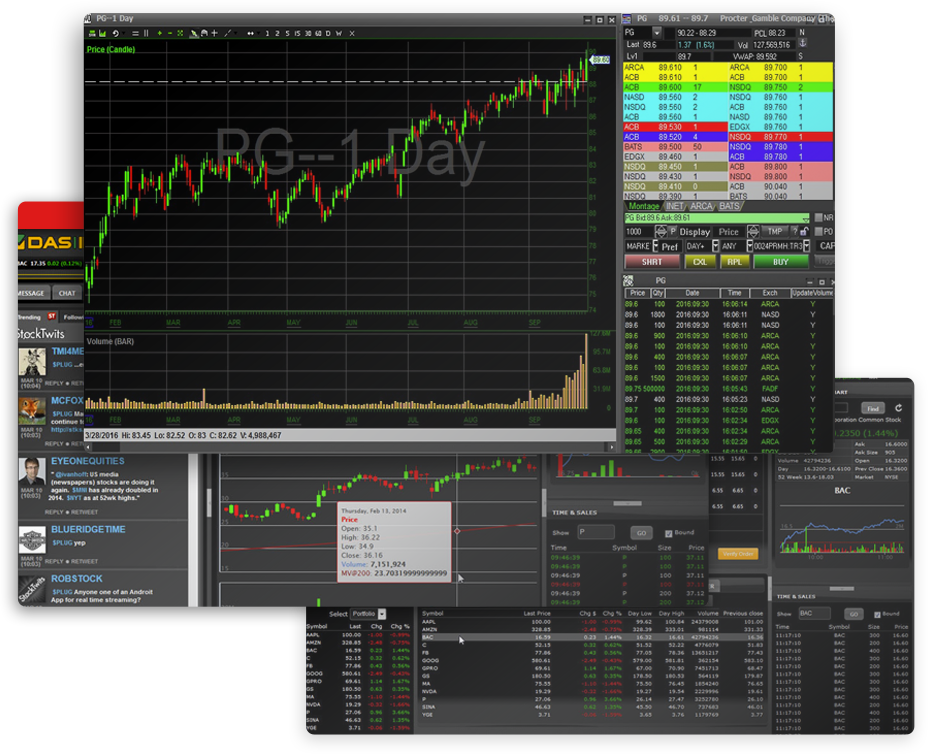Click the Time & Sales window icon for PG

point(629,281)
